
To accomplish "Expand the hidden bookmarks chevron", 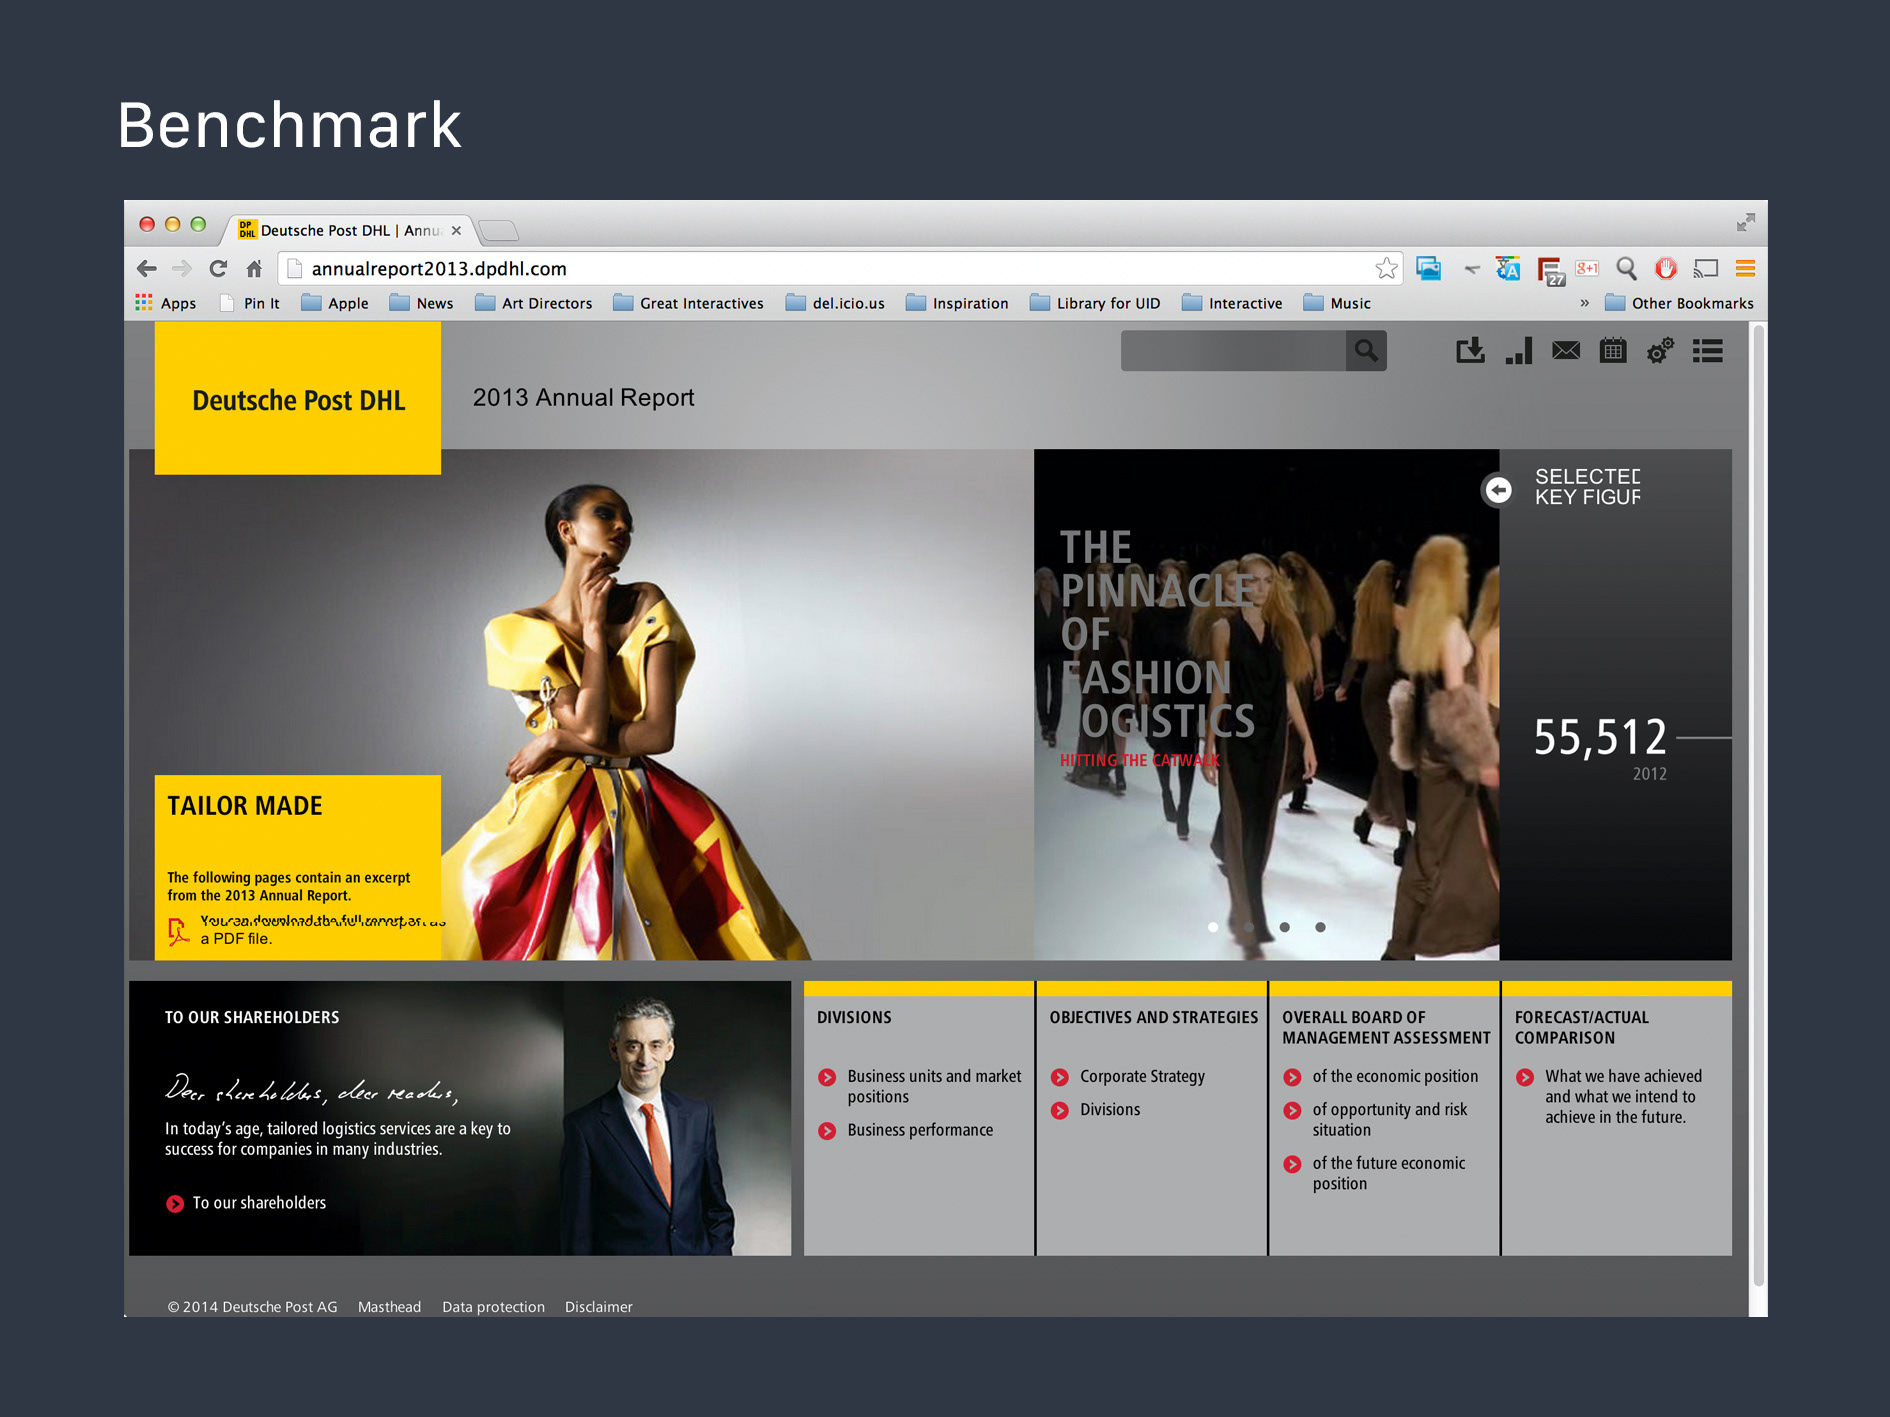I will [1584, 303].
